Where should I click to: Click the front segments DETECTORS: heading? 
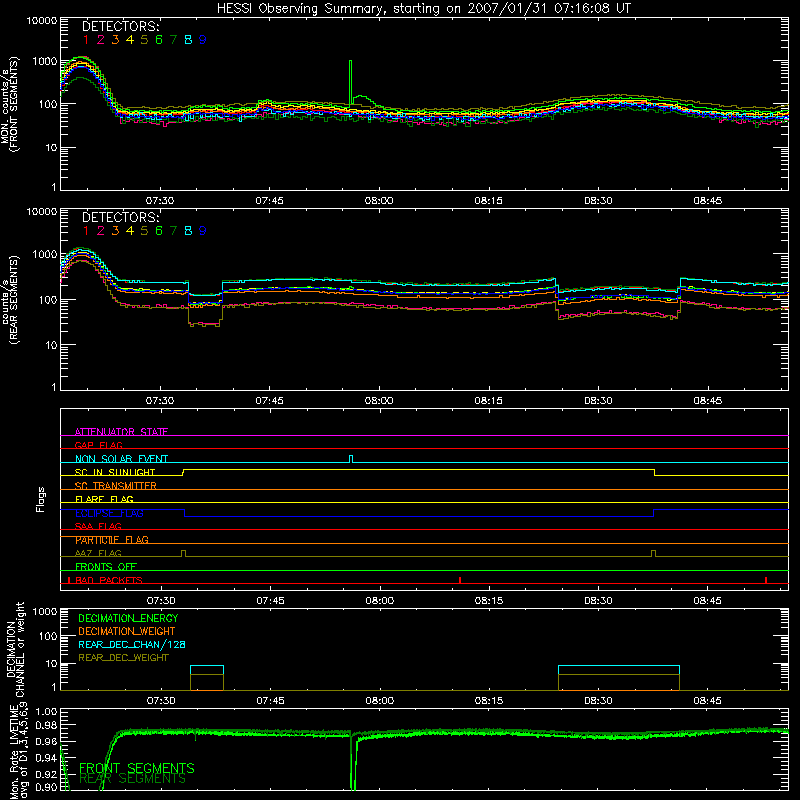tap(121, 26)
